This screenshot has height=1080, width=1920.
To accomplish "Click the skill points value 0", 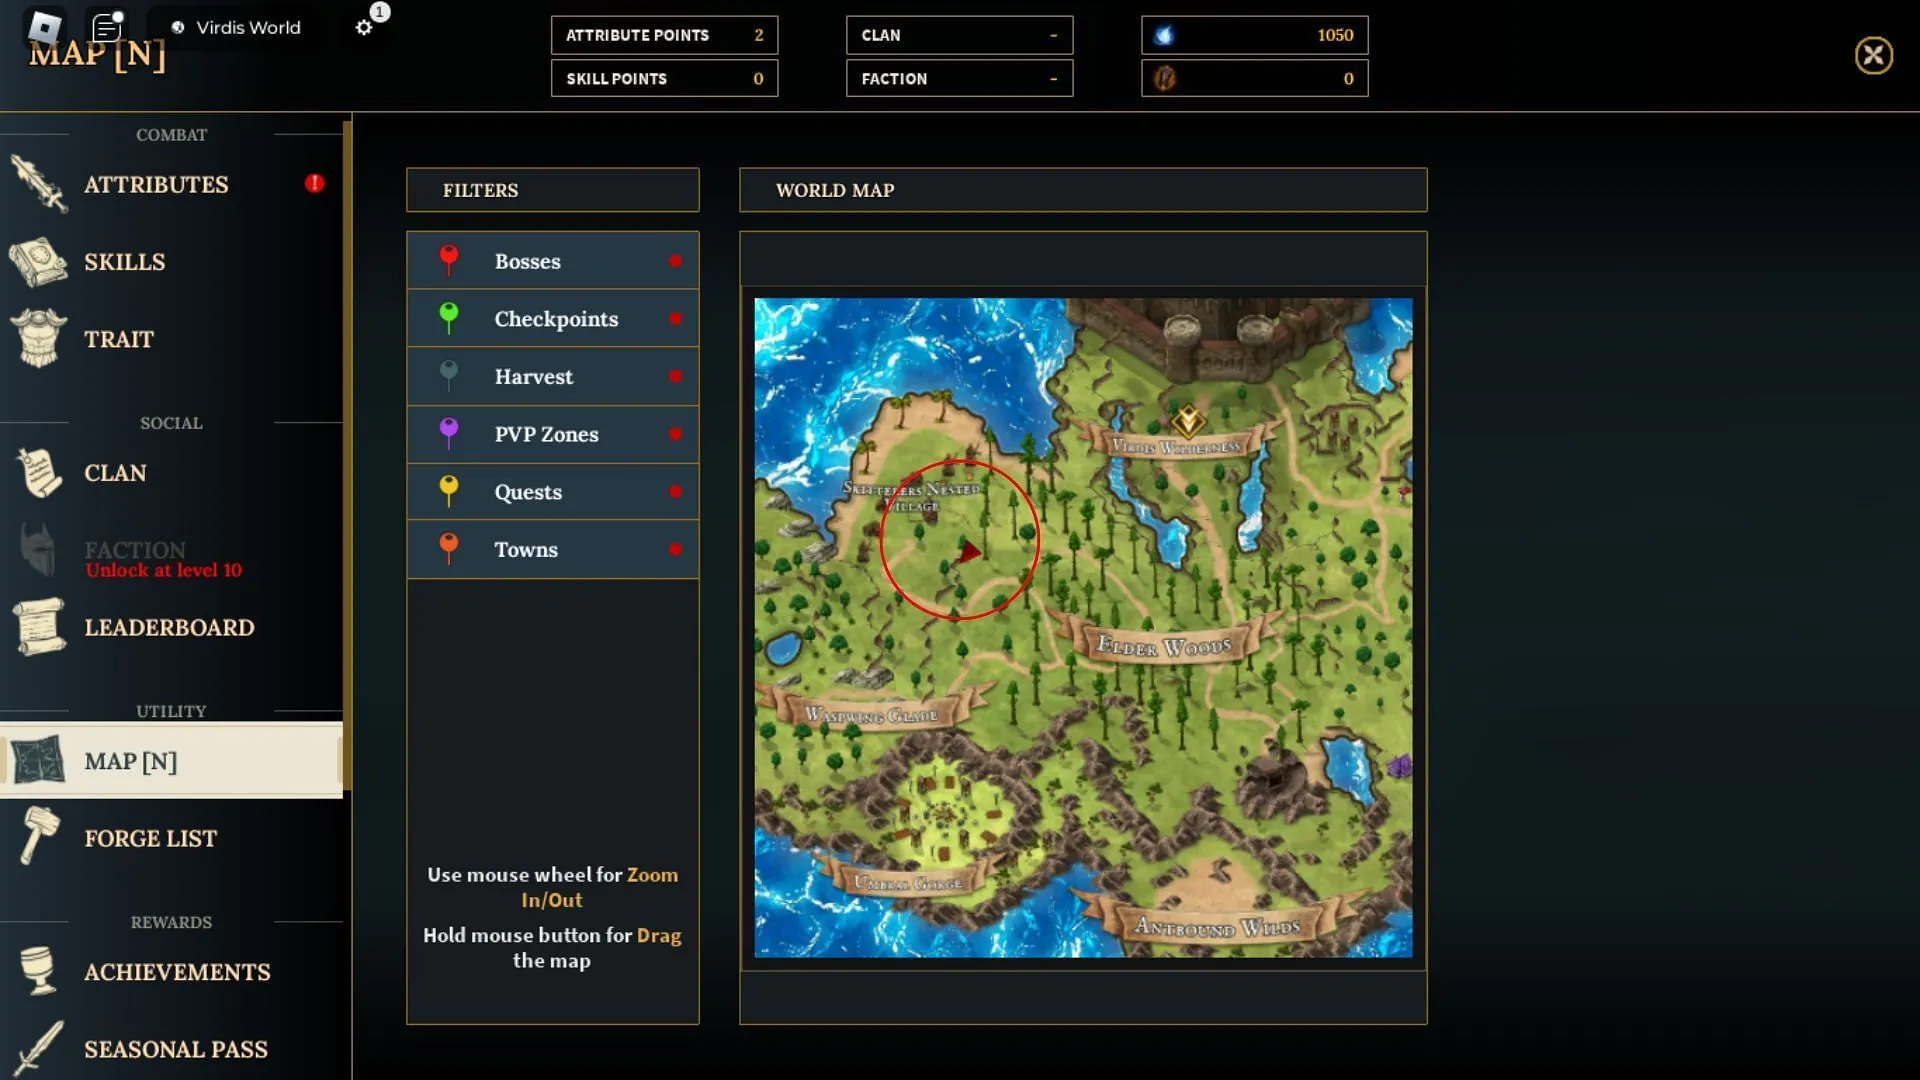I will click(758, 78).
